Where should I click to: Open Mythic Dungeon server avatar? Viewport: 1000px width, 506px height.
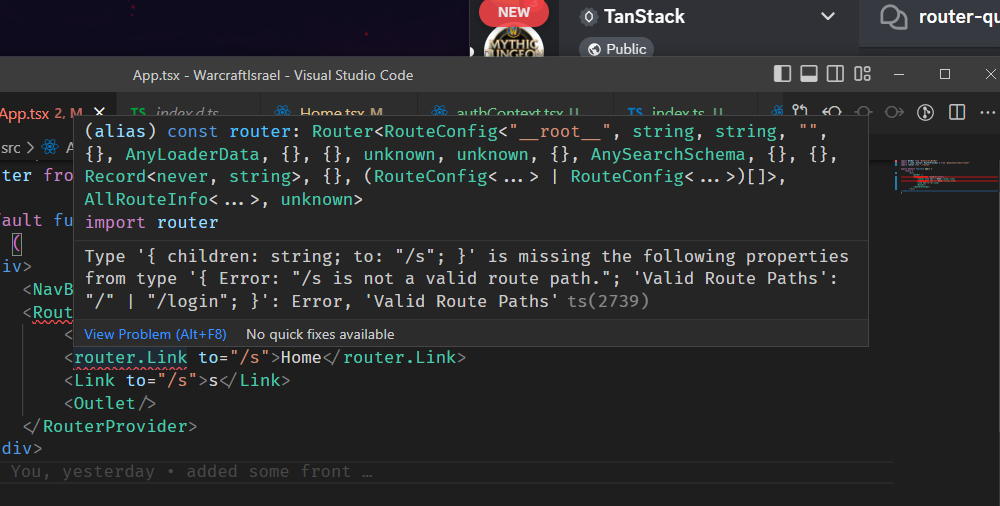click(x=513, y=43)
